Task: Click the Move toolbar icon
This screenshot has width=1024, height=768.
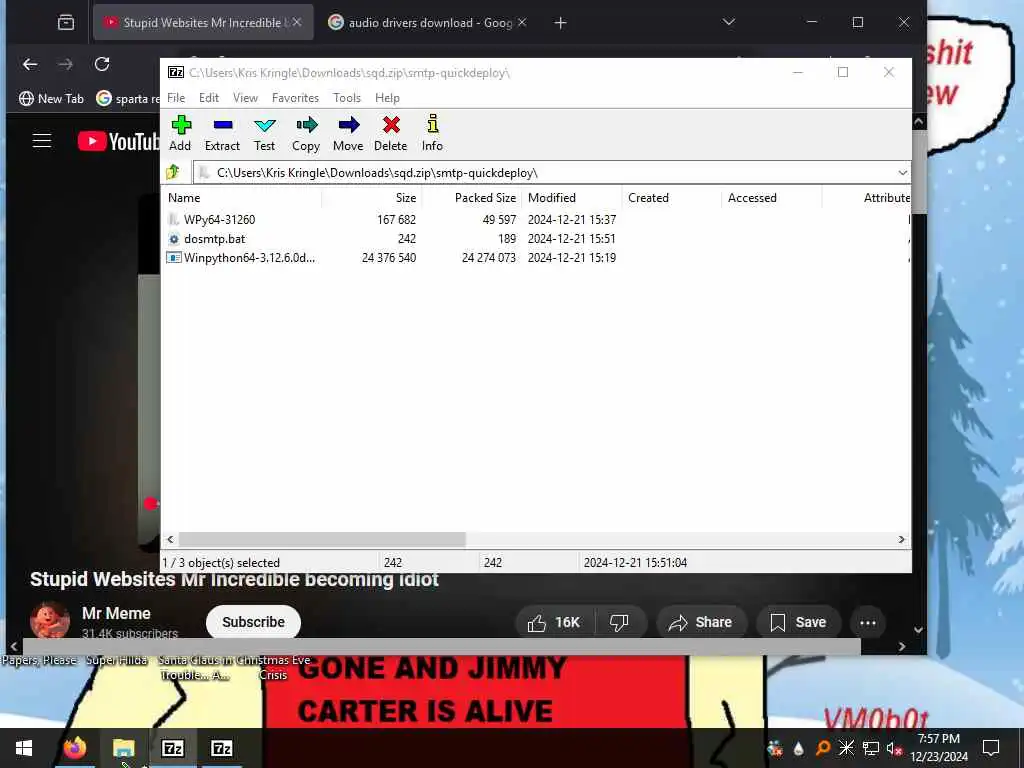Action: [348, 133]
